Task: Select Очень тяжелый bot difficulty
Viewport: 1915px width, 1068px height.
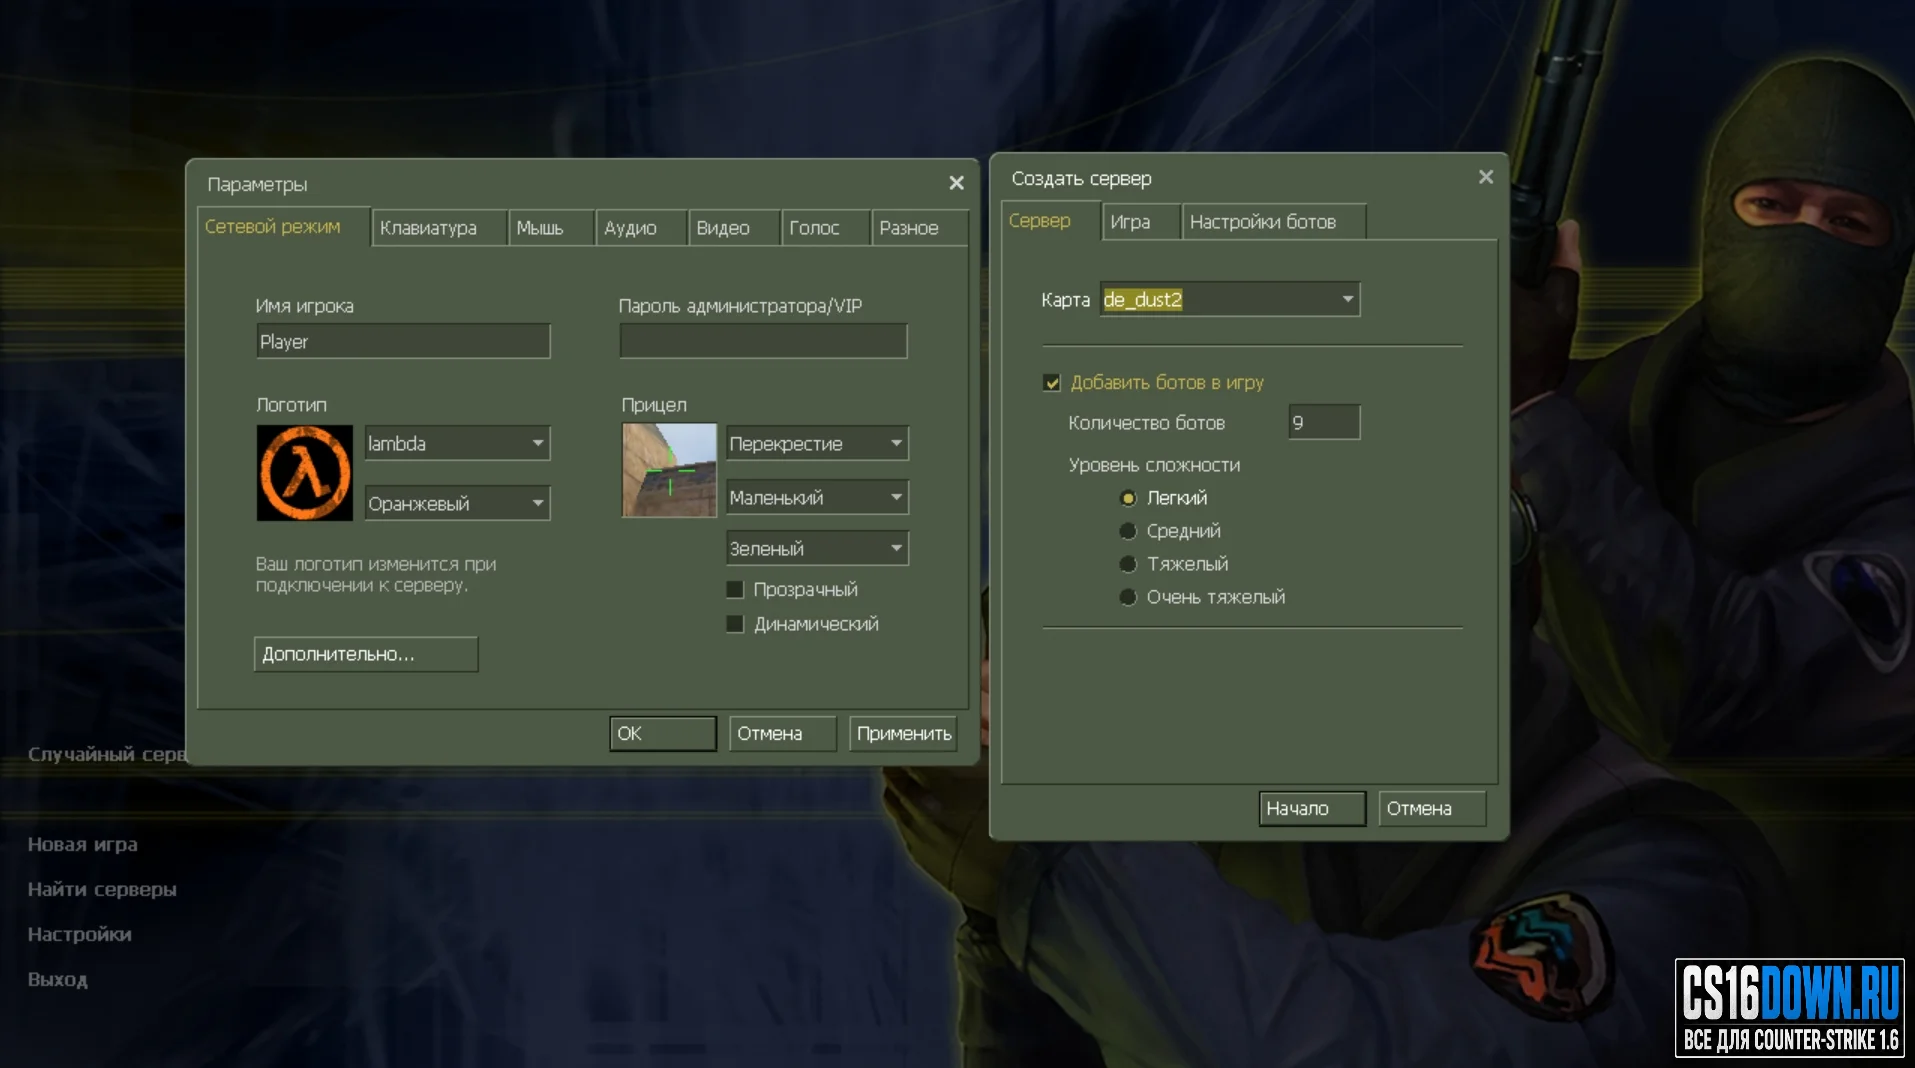Action: (1128, 597)
